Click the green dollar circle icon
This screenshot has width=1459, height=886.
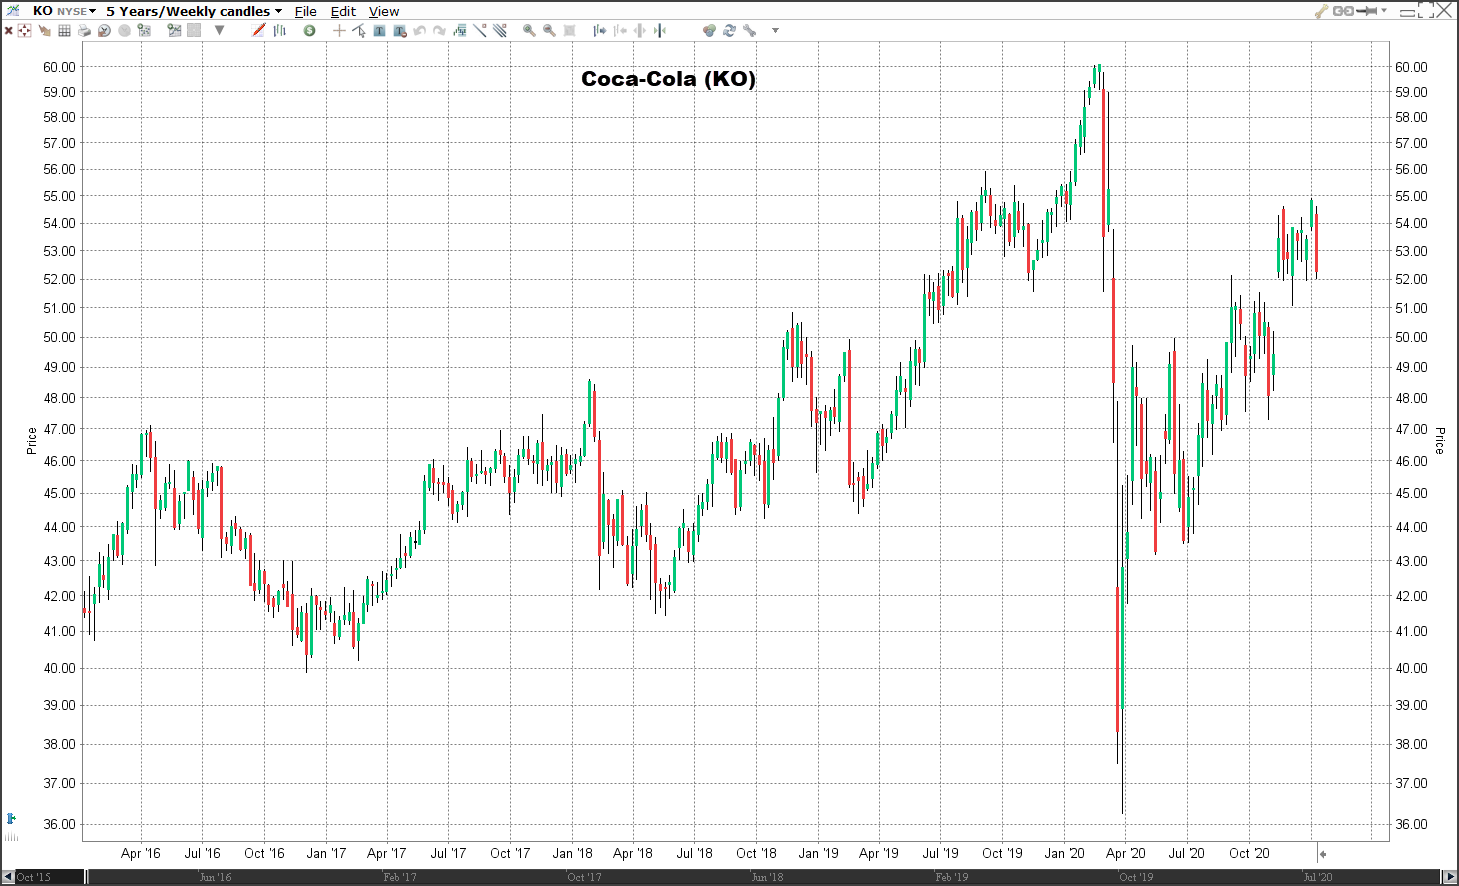(310, 30)
